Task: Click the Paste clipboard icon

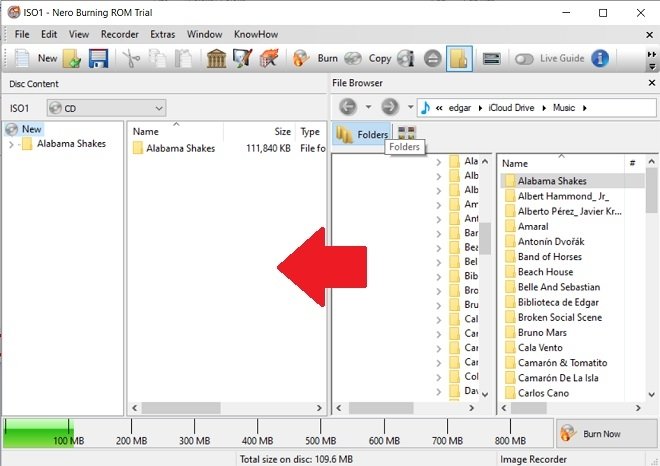Action: (x=184, y=58)
